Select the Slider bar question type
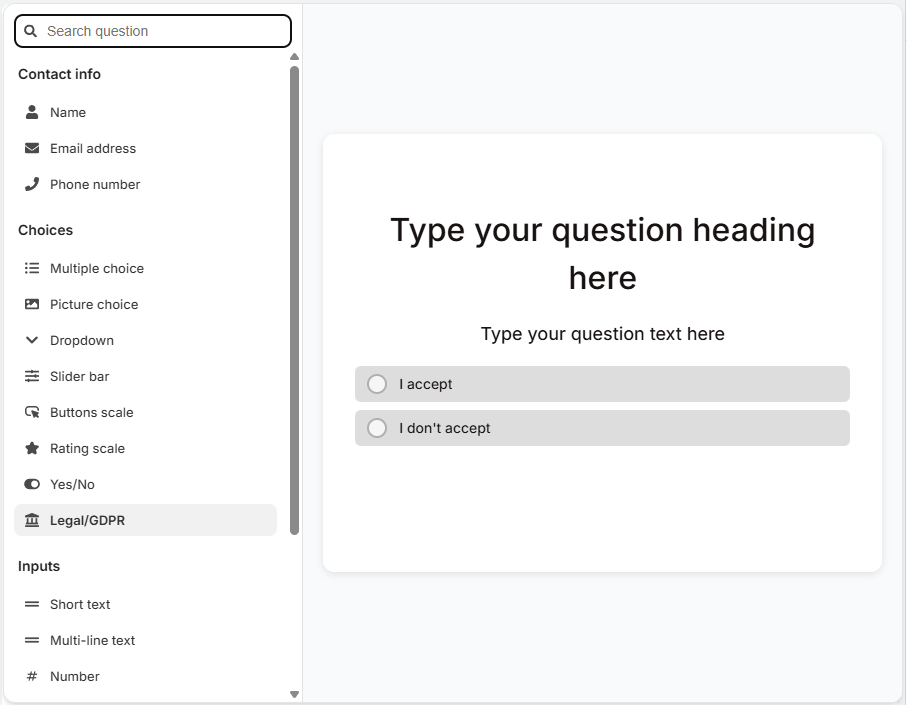Image resolution: width=907 pixels, height=705 pixels. (x=78, y=376)
